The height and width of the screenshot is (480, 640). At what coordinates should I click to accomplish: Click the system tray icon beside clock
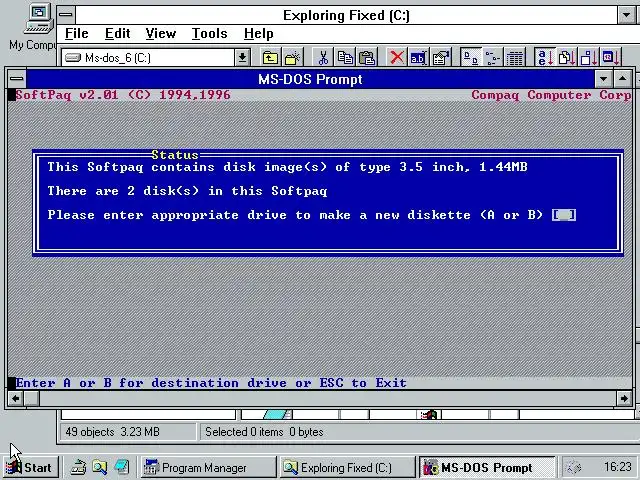(x=574, y=467)
